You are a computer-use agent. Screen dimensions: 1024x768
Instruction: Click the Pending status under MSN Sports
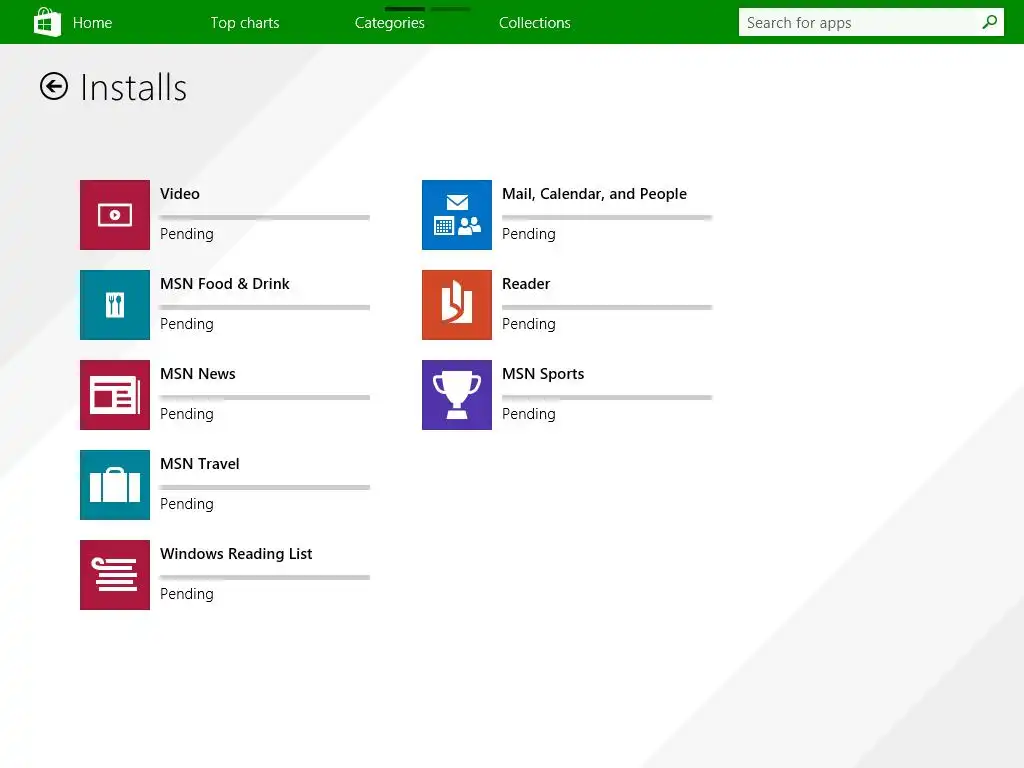pyautogui.click(x=529, y=414)
